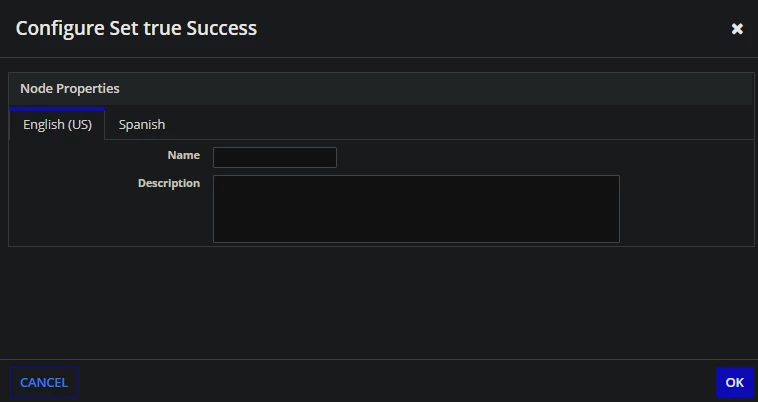Save node settings with blue OK button

click(734, 383)
